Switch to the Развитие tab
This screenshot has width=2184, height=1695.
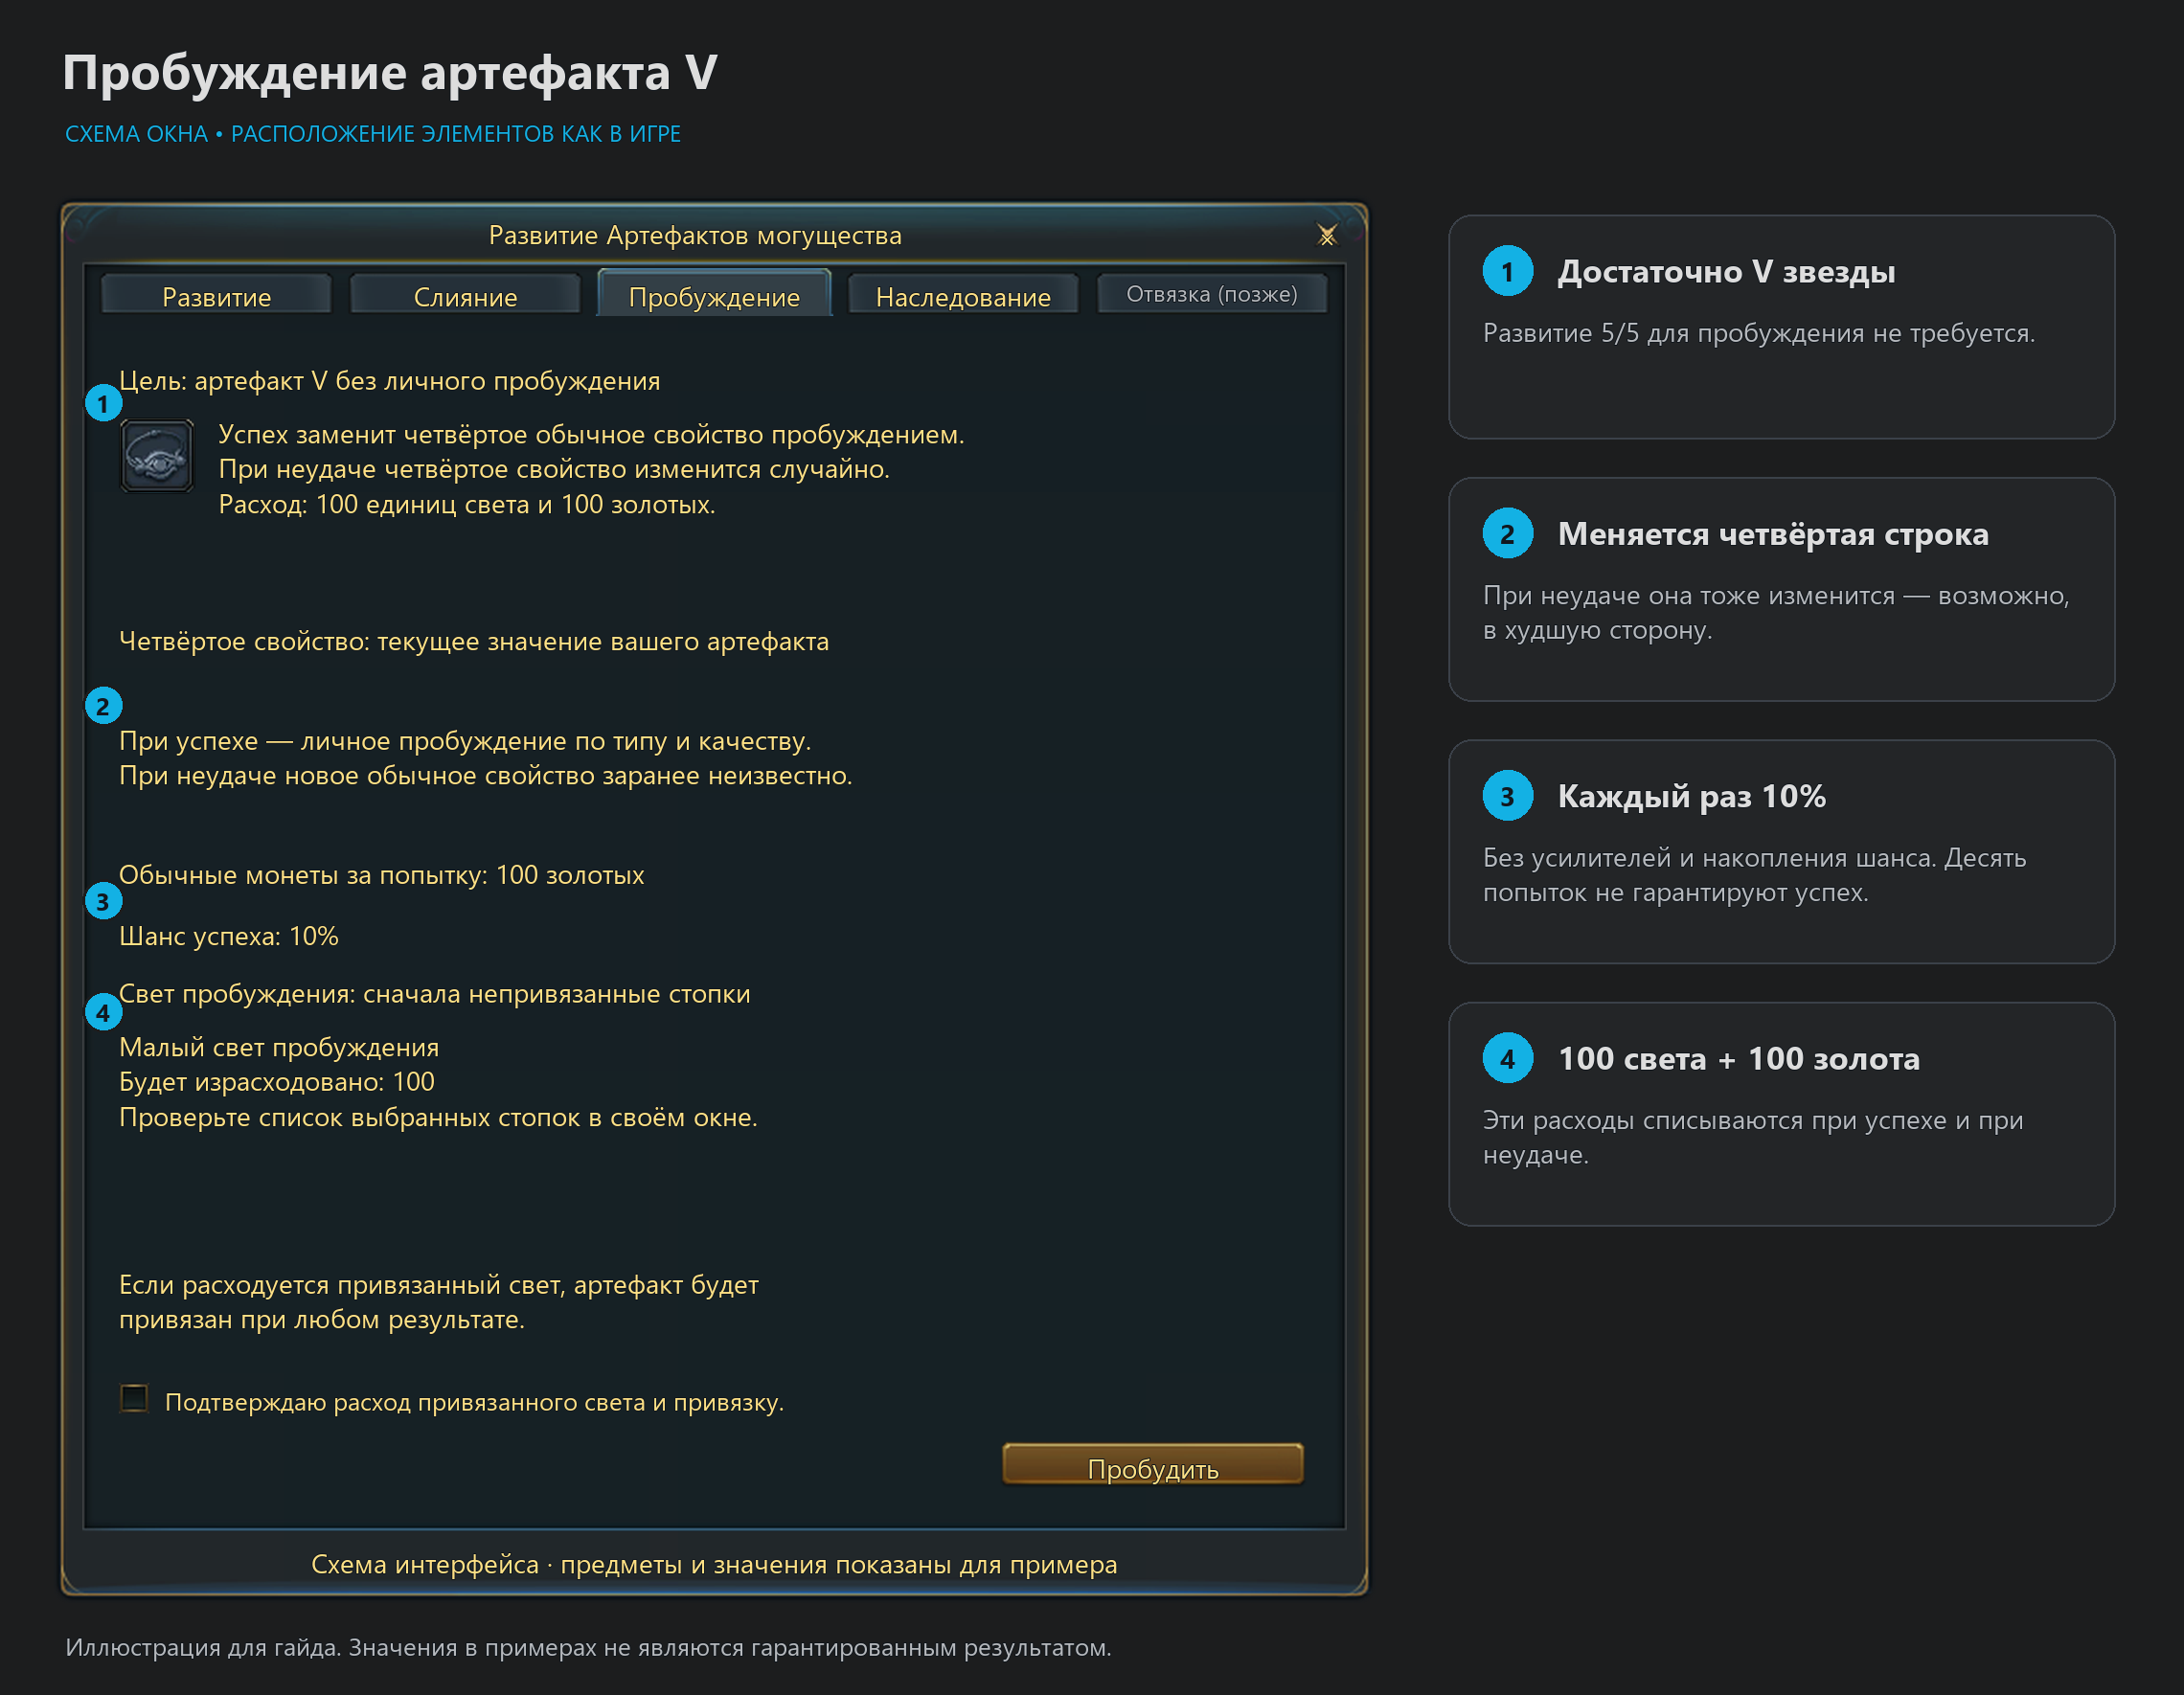point(216,296)
